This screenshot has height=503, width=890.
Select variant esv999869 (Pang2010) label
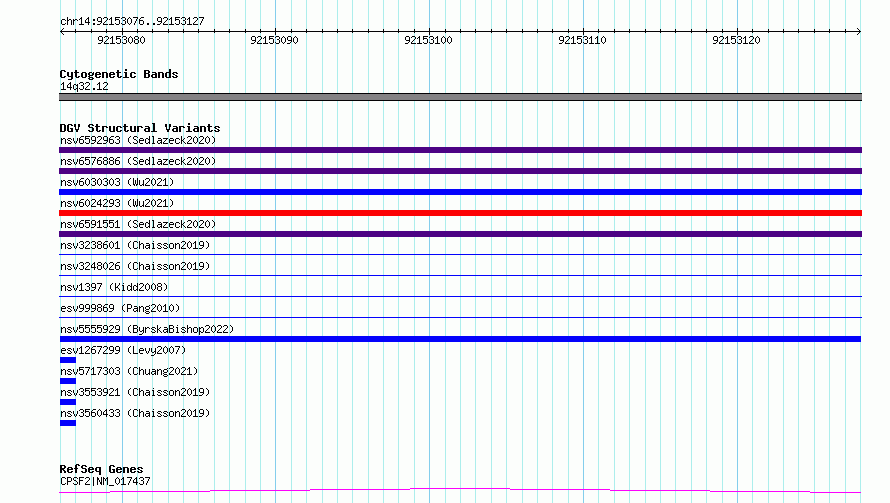120,308
